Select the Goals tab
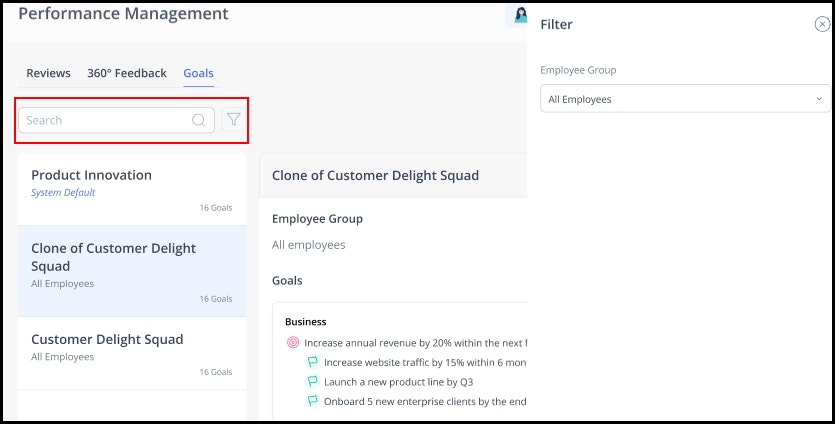The image size is (835, 424). point(198,73)
